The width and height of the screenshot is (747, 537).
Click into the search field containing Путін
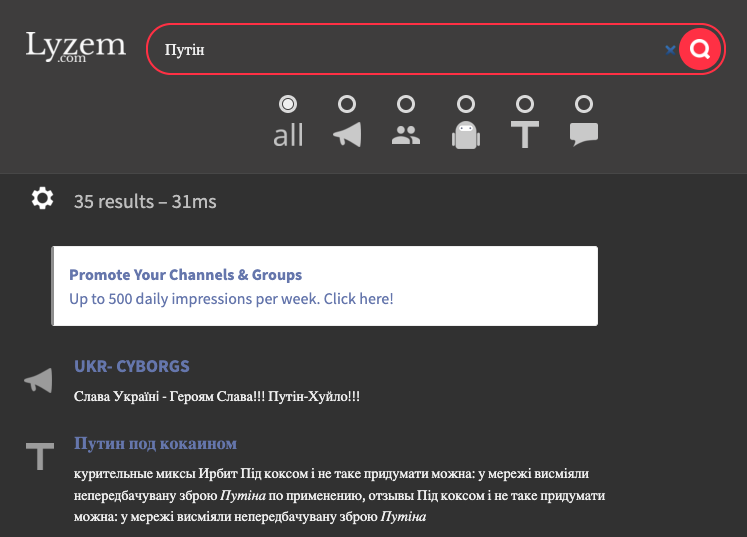click(x=410, y=50)
